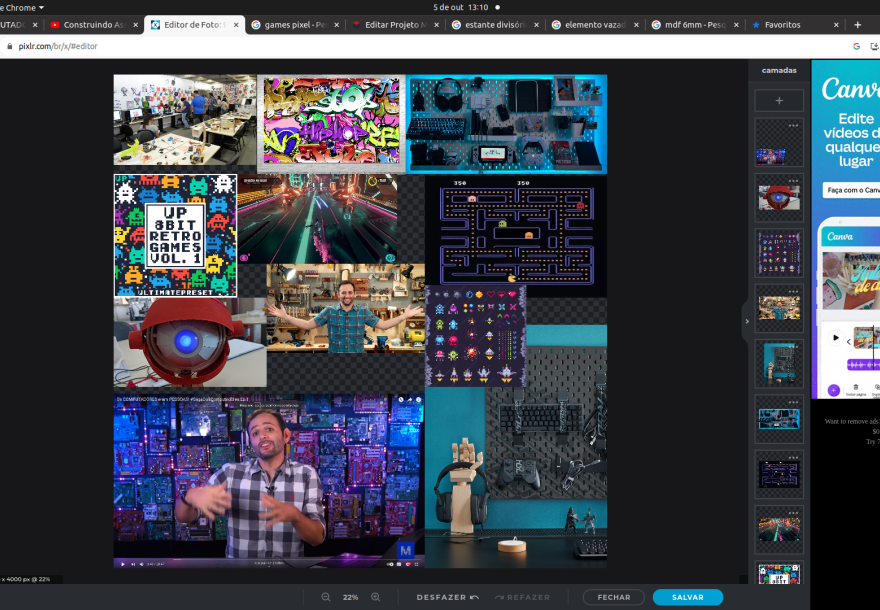880x610 pixels.
Task: Select the red robot eye layer thumbnail
Action: (x=779, y=198)
